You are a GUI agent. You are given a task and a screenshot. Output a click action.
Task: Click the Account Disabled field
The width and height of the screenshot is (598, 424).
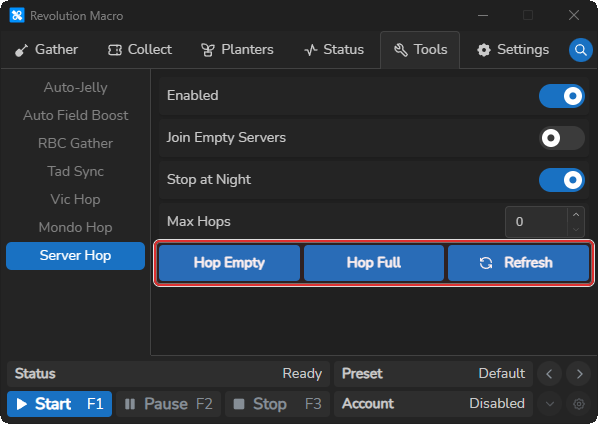(433, 404)
